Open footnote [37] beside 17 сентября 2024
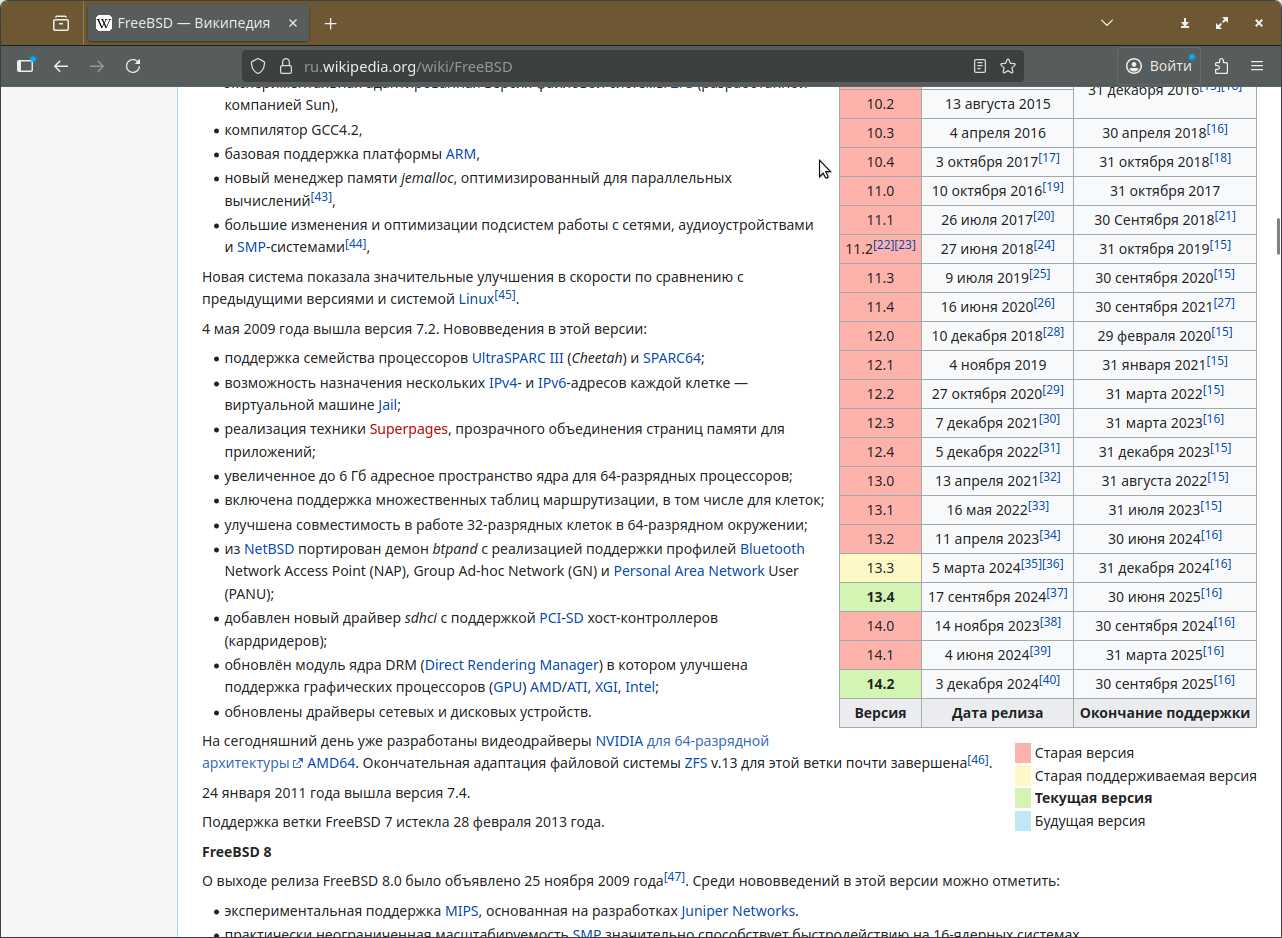The width and height of the screenshot is (1282, 938). point(1057,592)
